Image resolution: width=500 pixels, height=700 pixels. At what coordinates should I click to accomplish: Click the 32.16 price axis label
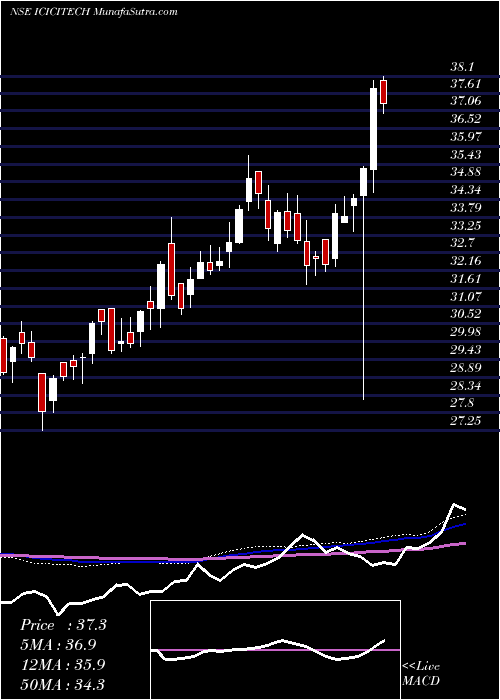pyautogui.click(x=466, y=261)
